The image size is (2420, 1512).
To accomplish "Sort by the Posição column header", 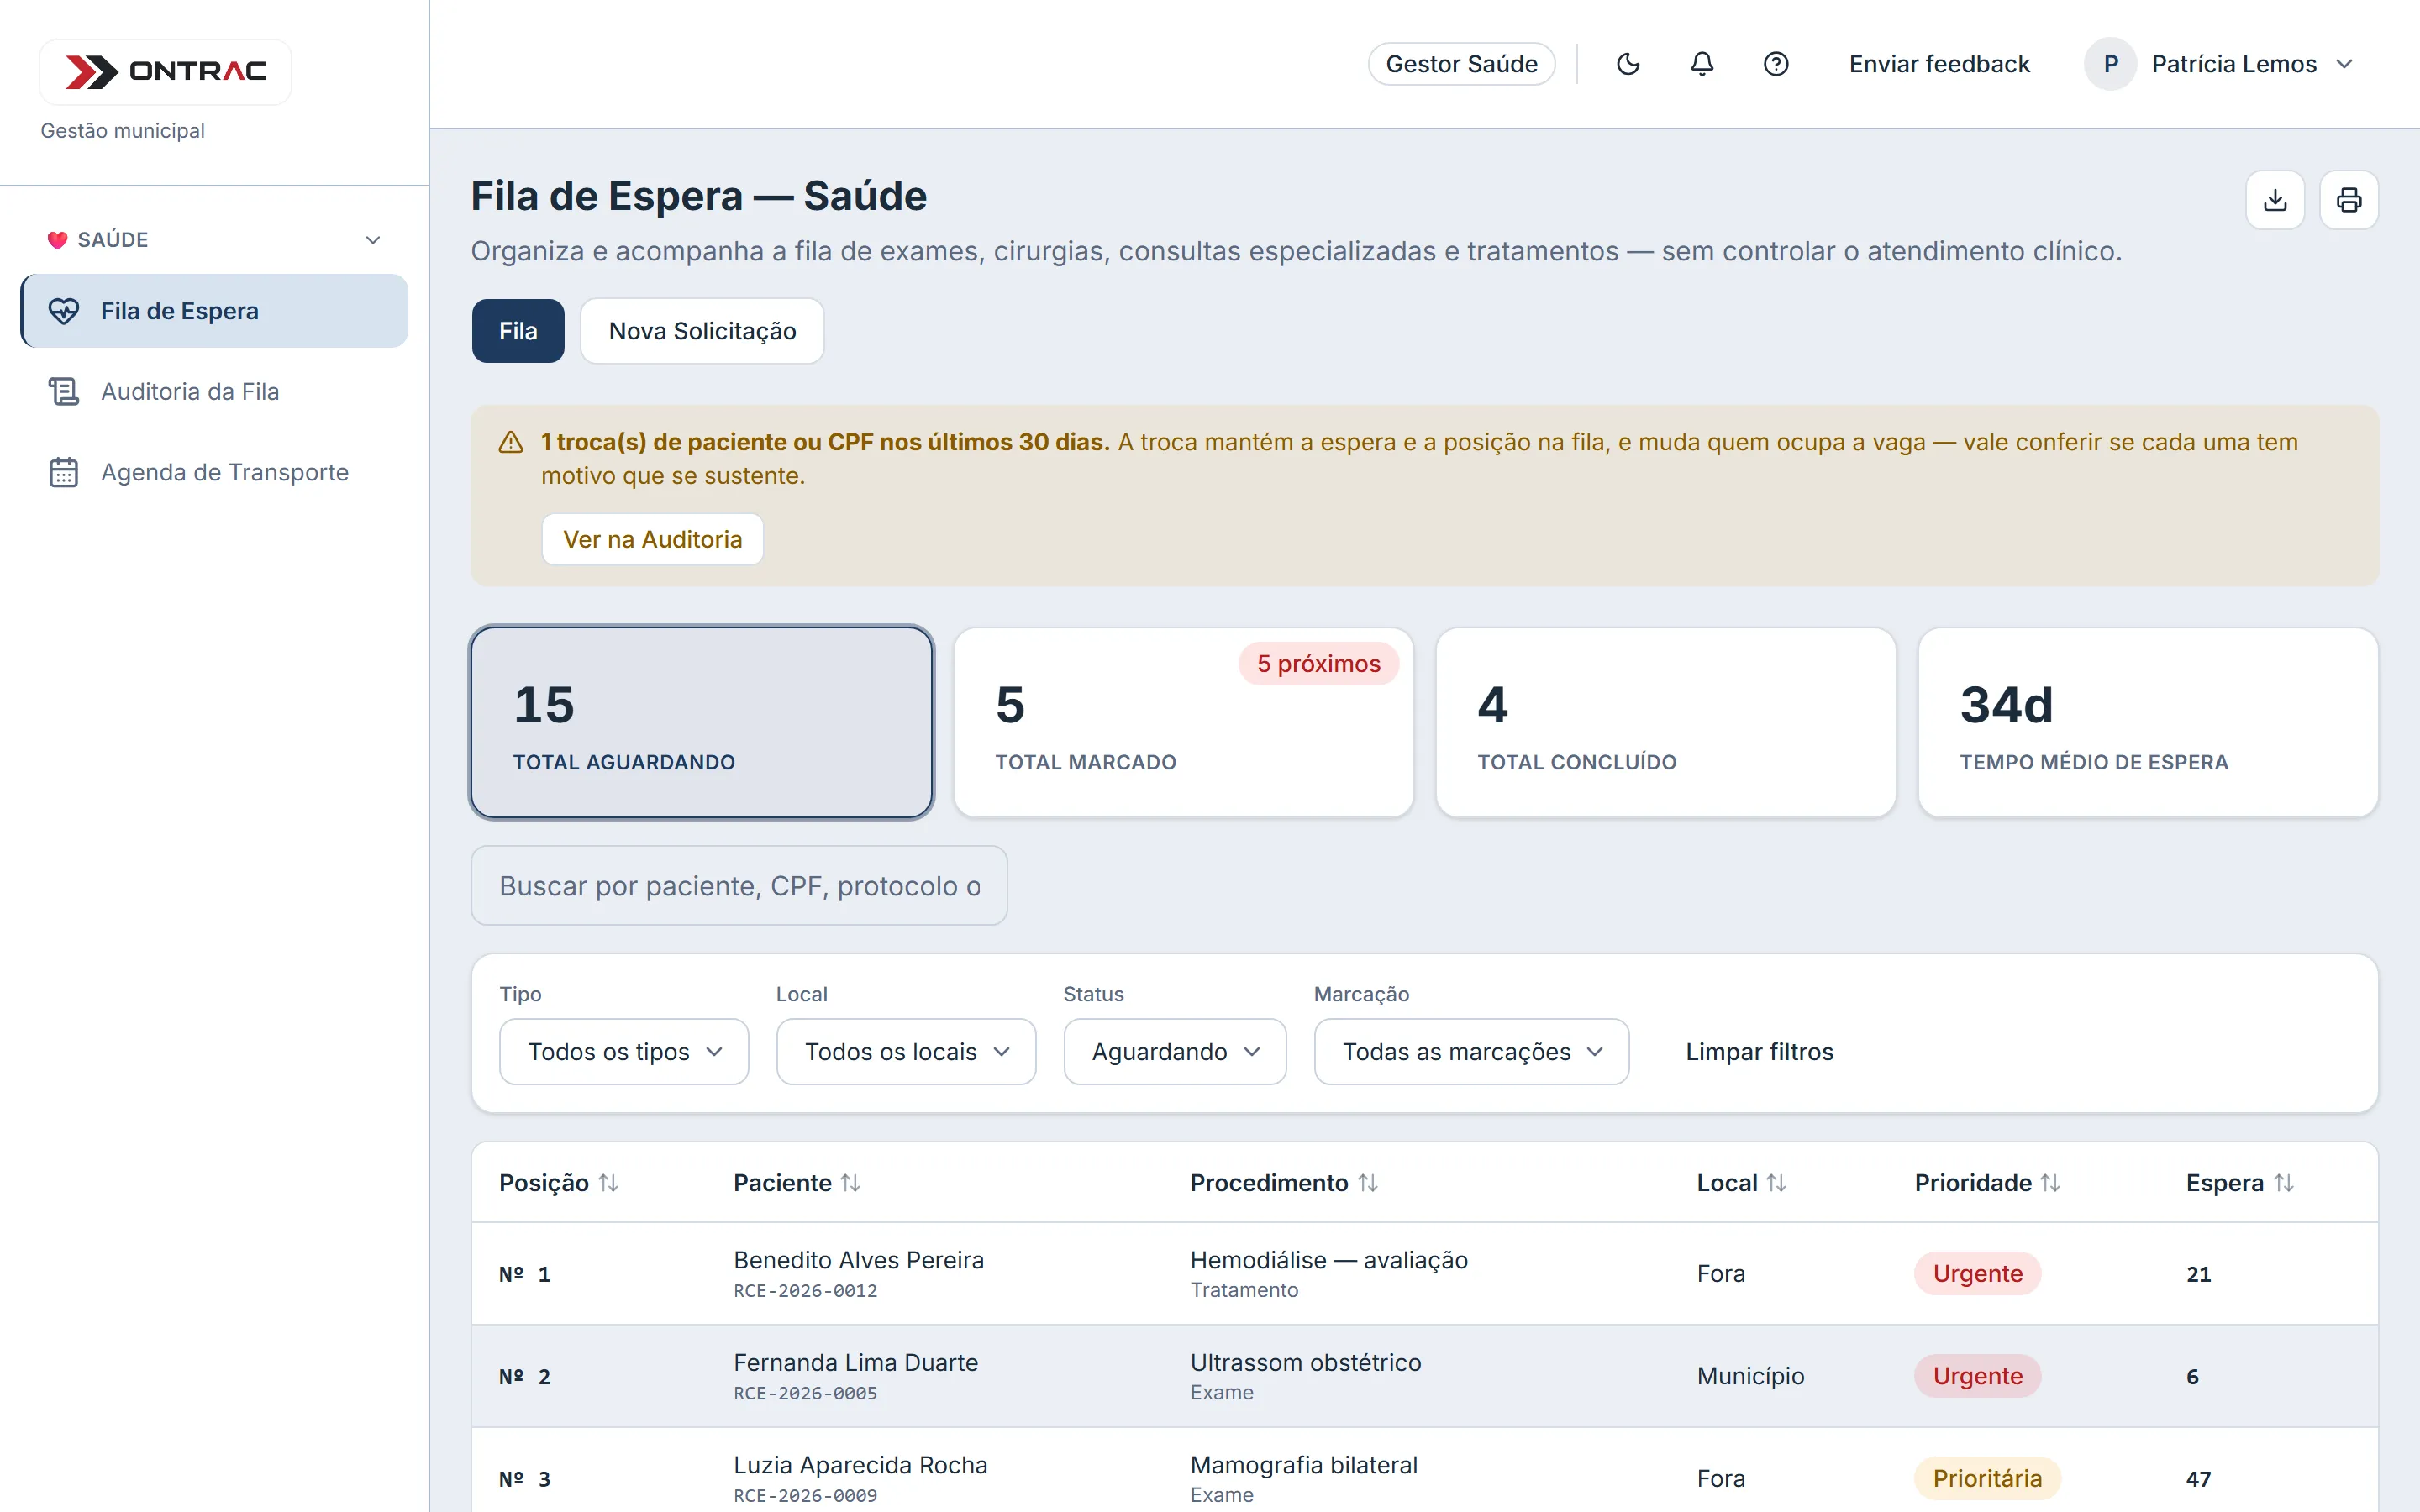I will click(x=558, y=1183).
